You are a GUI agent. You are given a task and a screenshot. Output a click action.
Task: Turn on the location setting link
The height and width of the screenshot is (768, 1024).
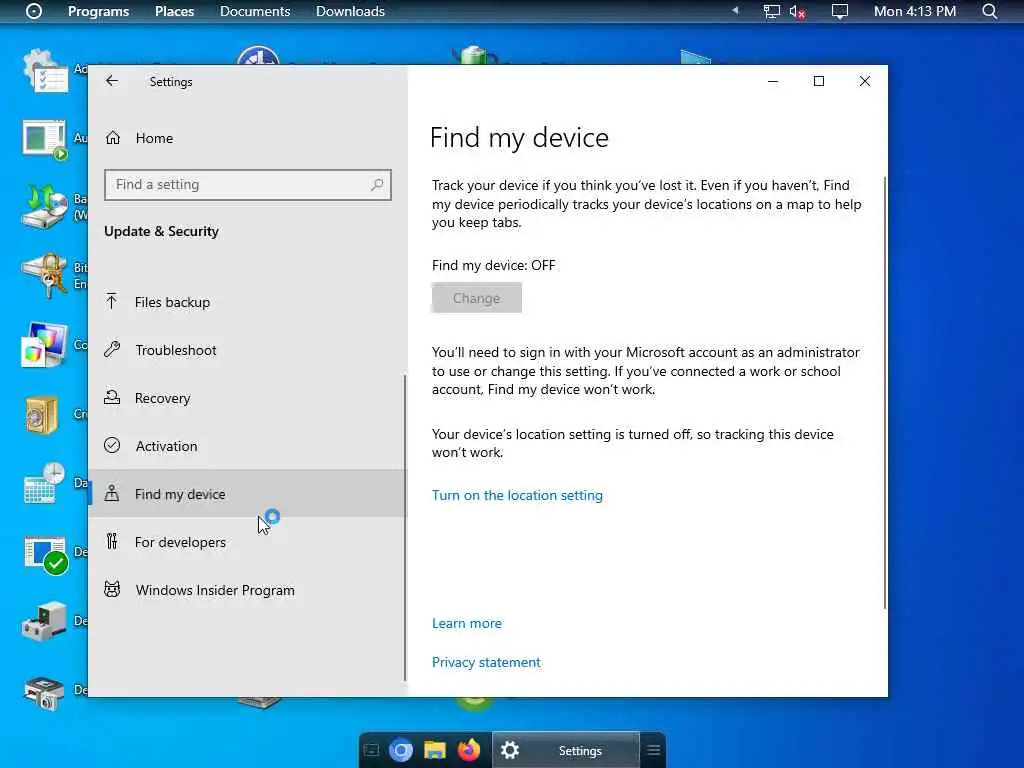tap(517, 495)
